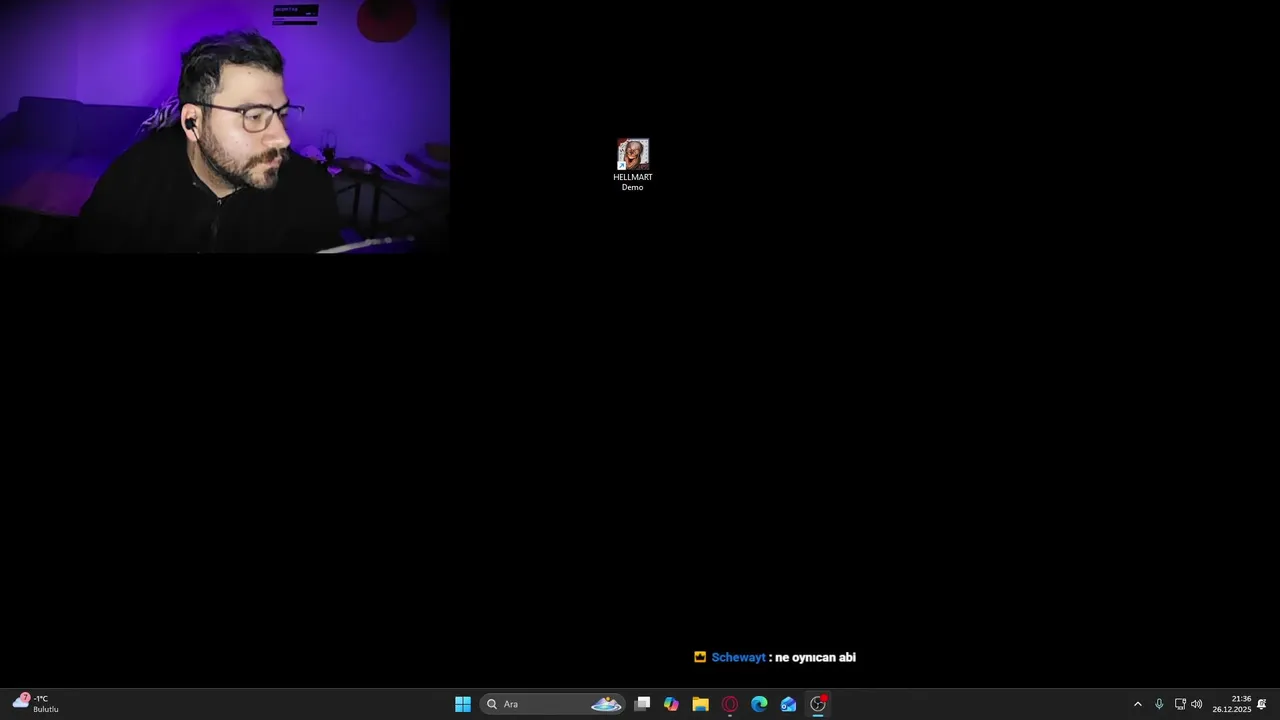Open the Windows Start menu
Viewport: 1280px width, 720px height.
(x=463, y=704)
